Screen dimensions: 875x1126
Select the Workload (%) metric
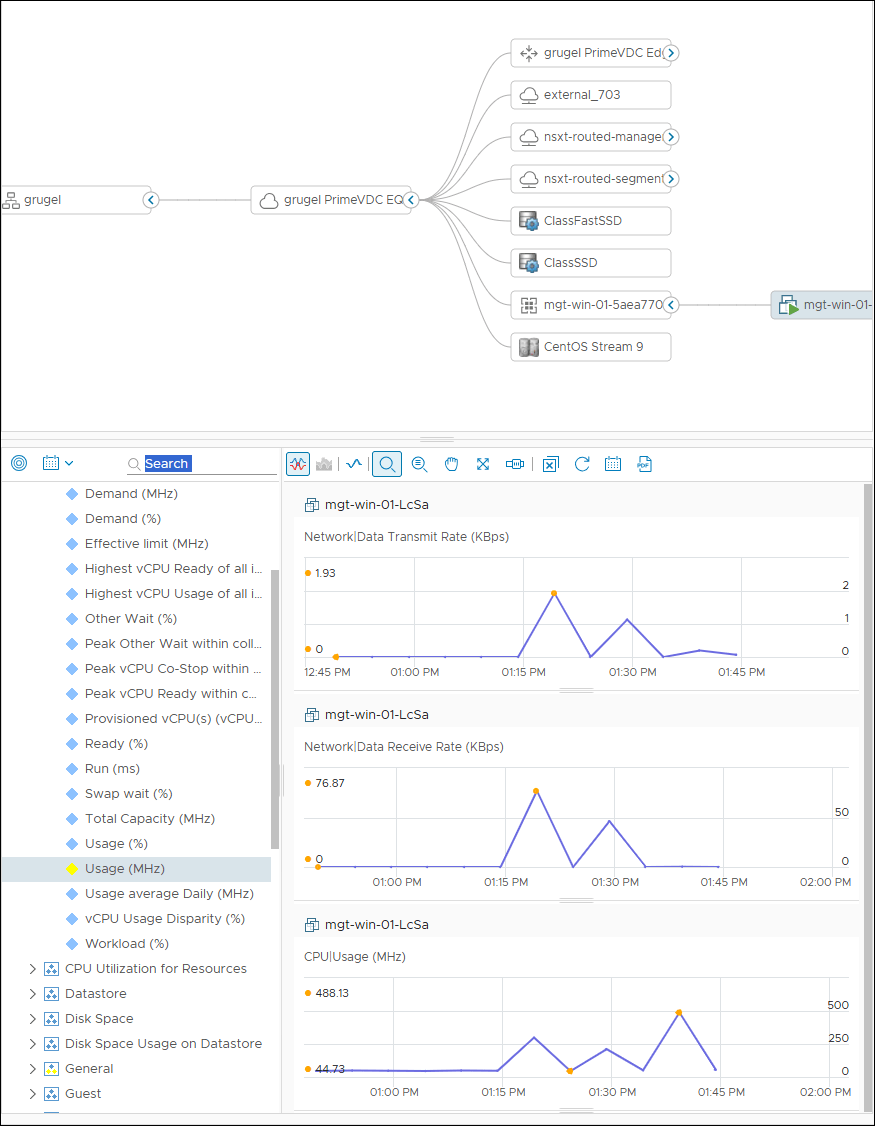point(126,944)
